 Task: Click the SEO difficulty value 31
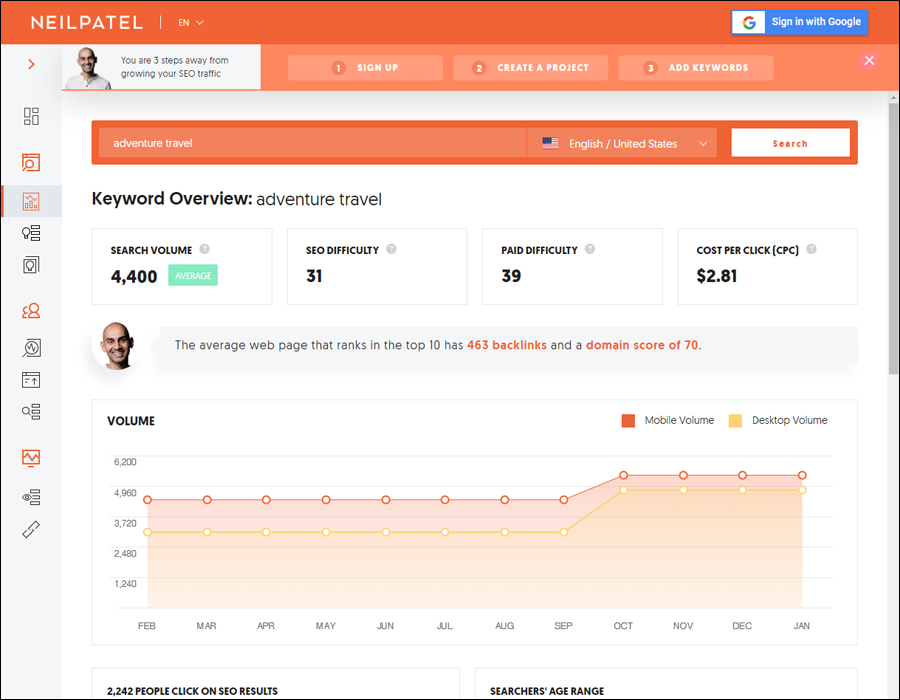[314, 276]
